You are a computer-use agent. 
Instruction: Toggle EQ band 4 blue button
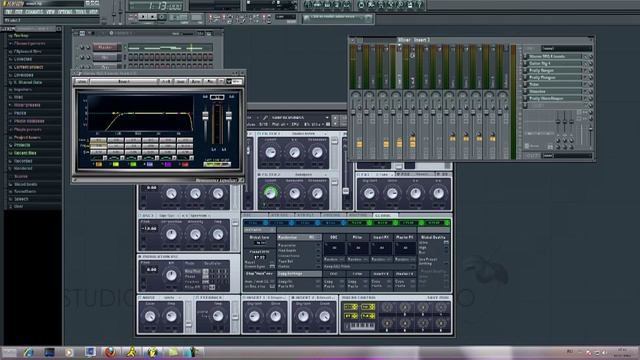(150, 164)
